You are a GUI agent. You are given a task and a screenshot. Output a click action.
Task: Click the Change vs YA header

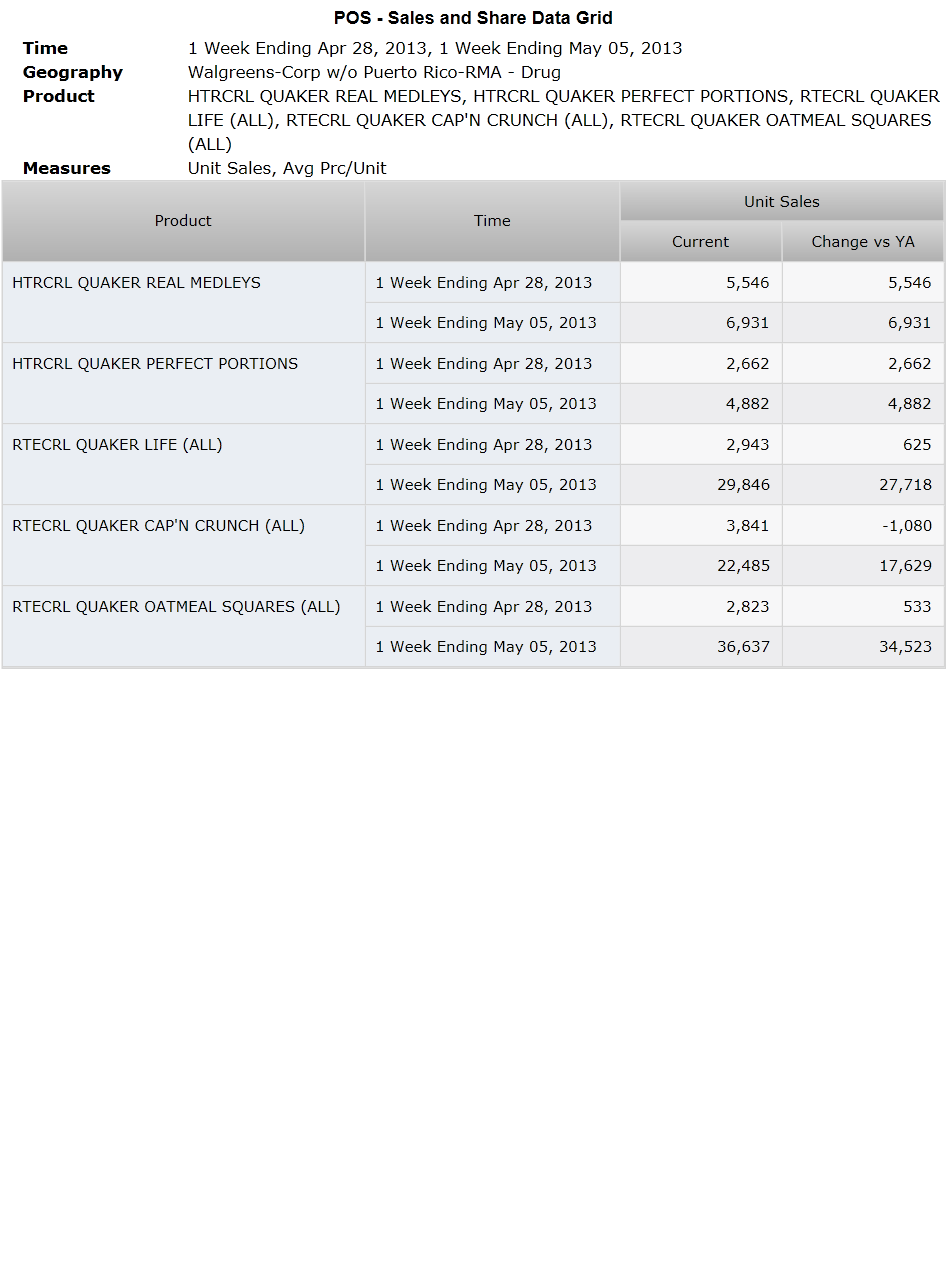863,242
